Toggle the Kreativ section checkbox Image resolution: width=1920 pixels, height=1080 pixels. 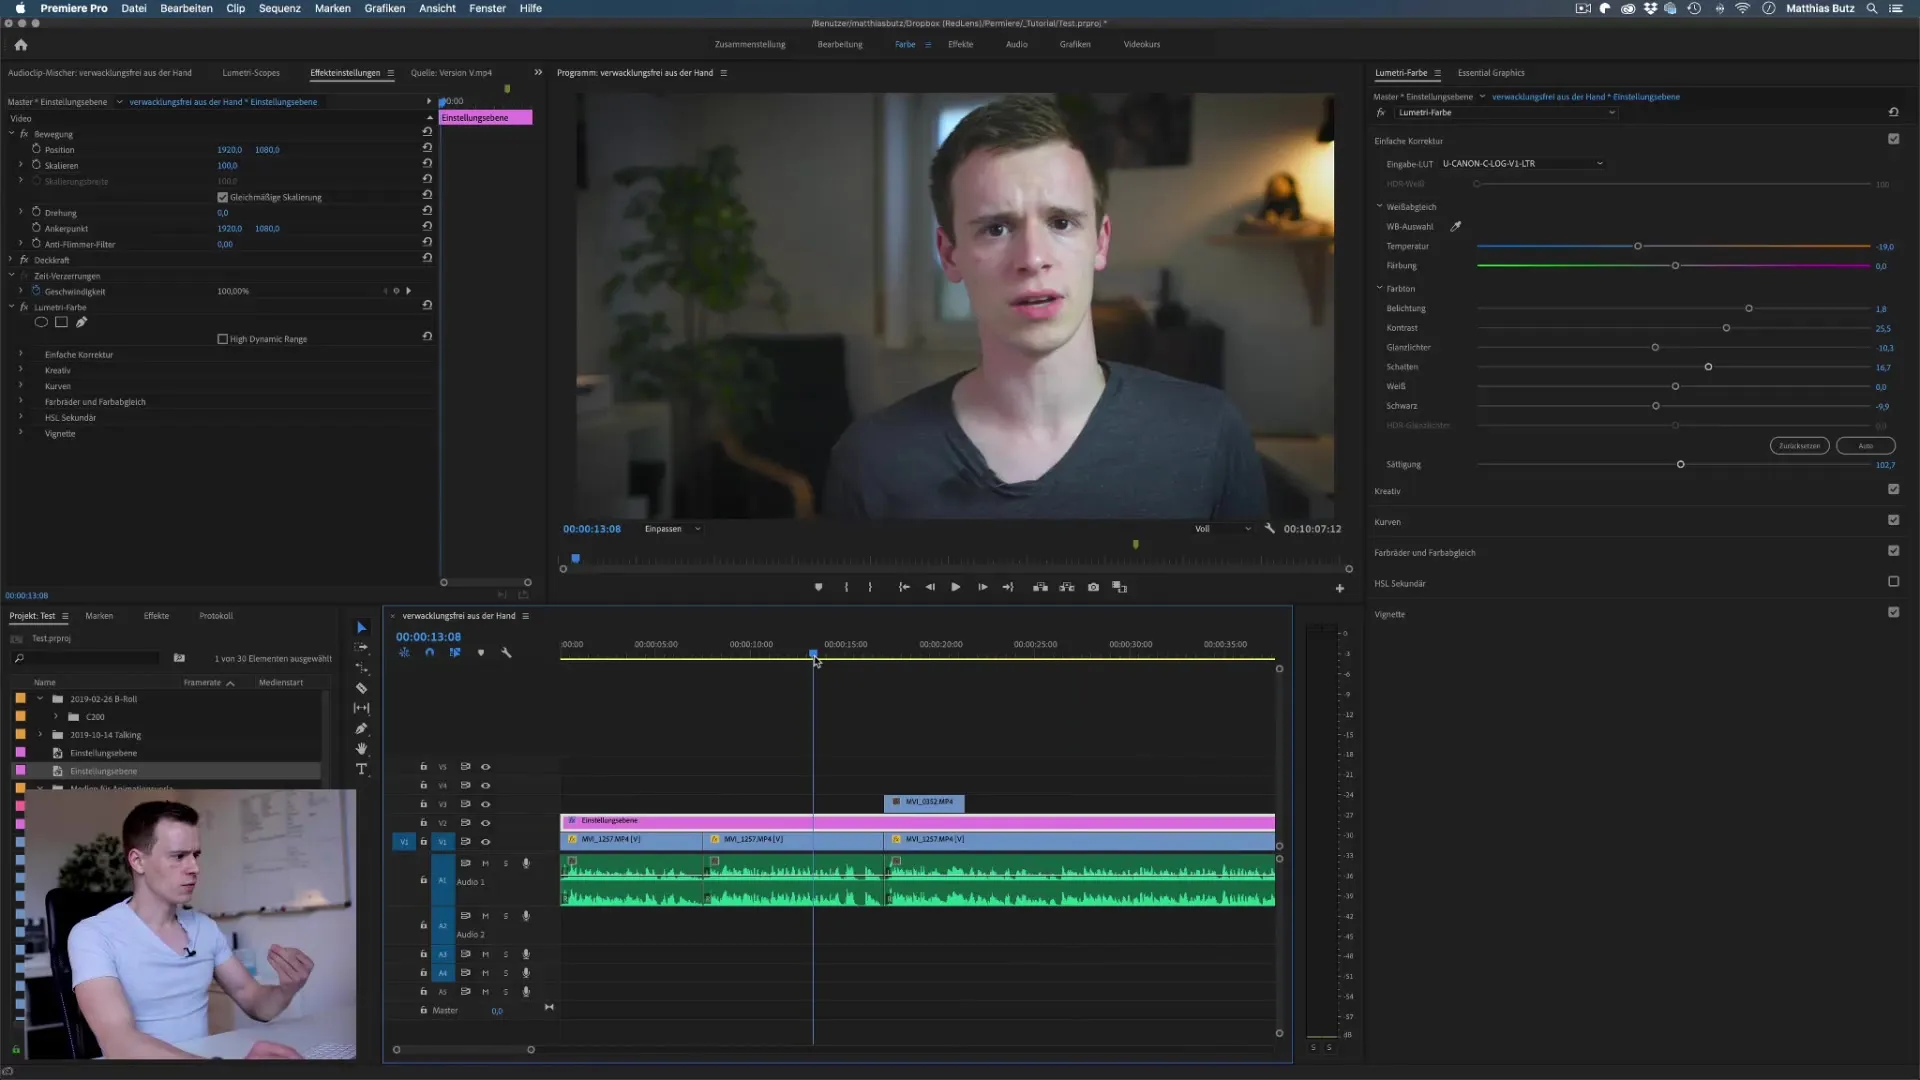(x=1893, y=489)
